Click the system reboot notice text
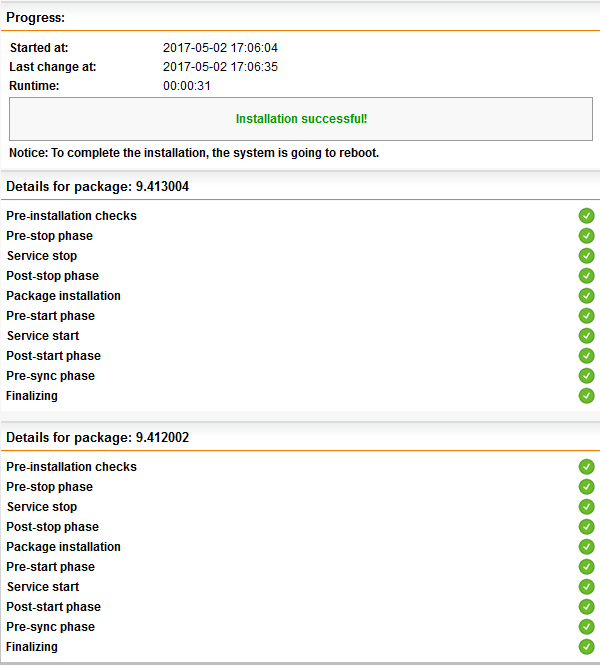 194,153
